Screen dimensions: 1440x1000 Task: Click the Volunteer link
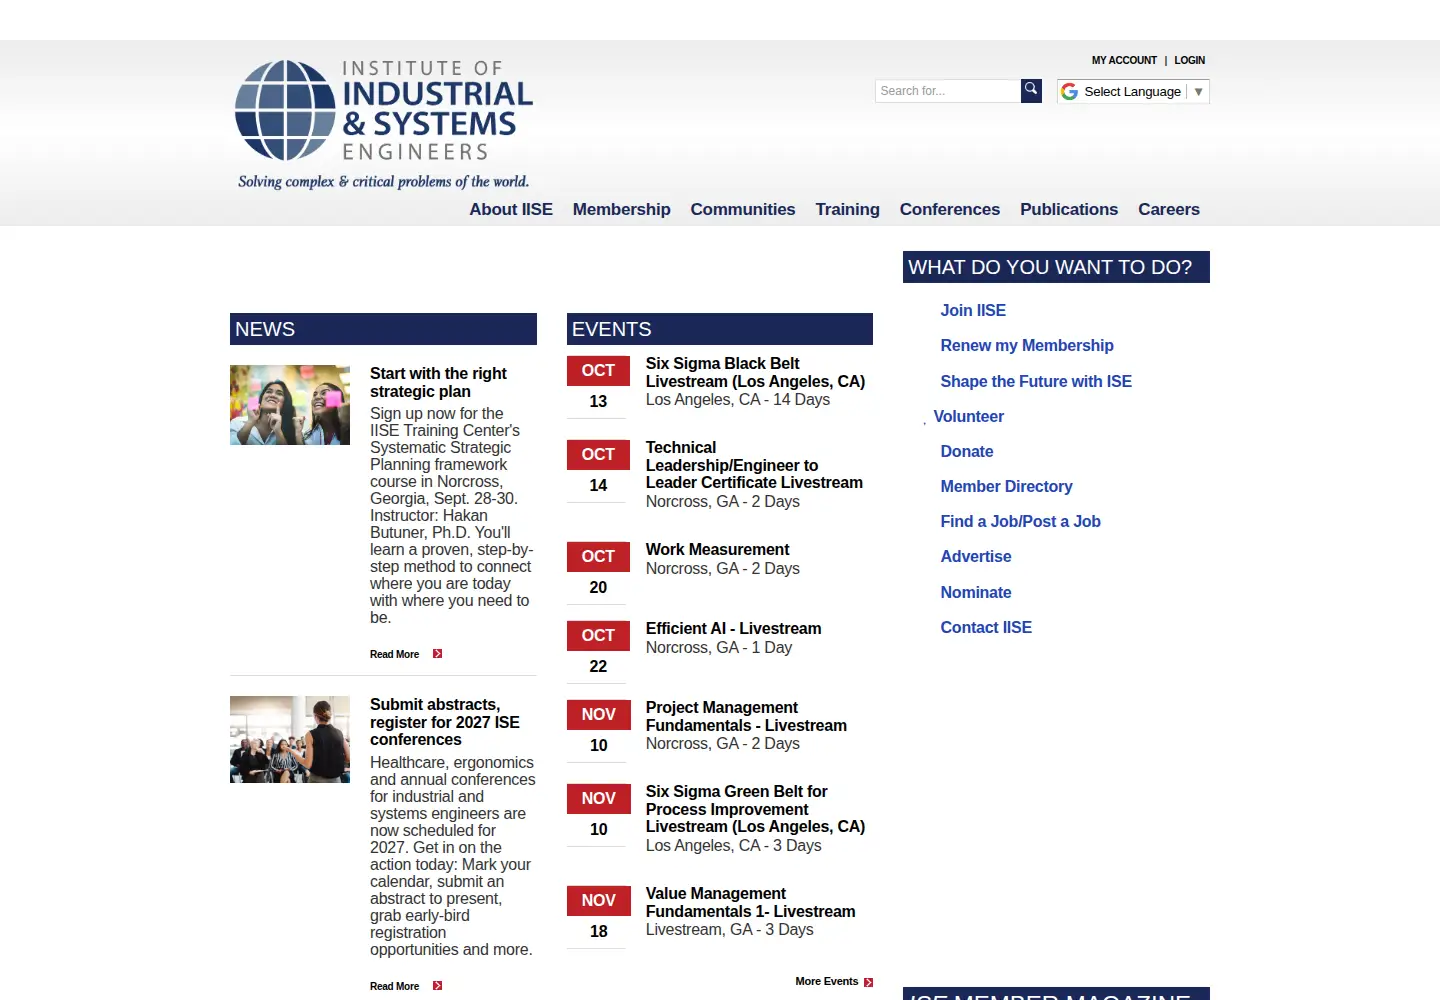point(968,416)
